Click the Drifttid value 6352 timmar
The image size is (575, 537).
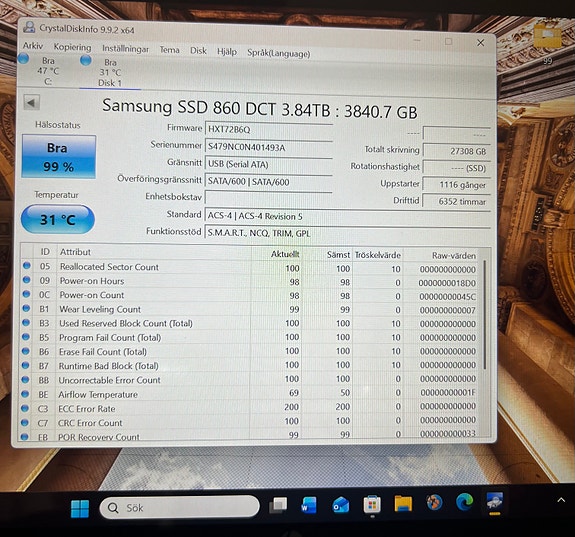point(457,201)
